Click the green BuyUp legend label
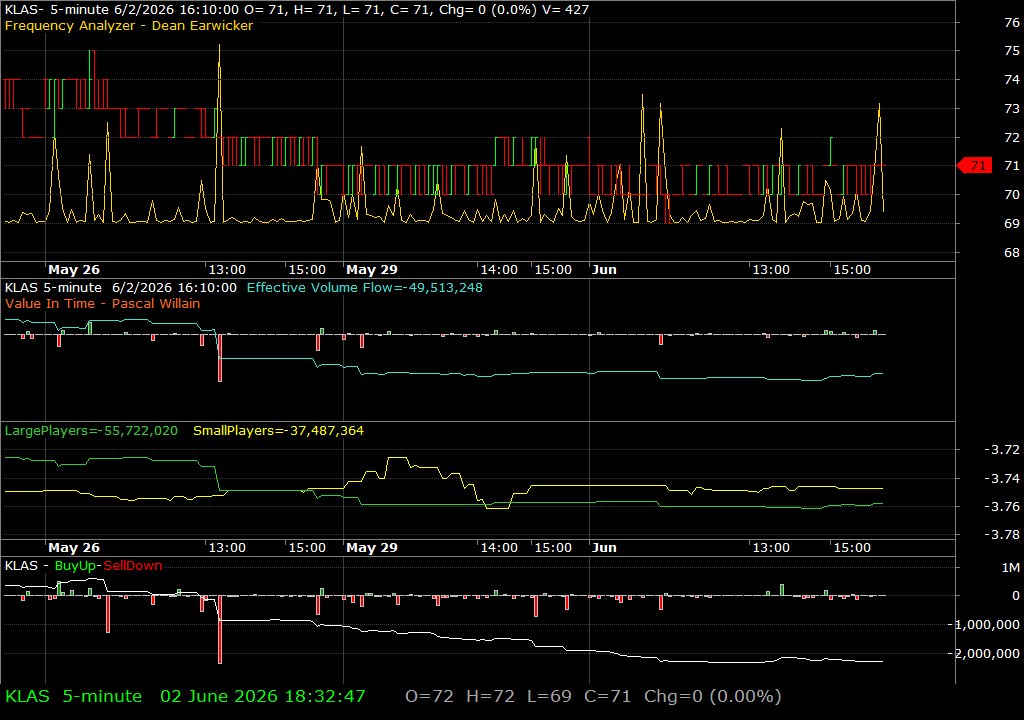 75,566
